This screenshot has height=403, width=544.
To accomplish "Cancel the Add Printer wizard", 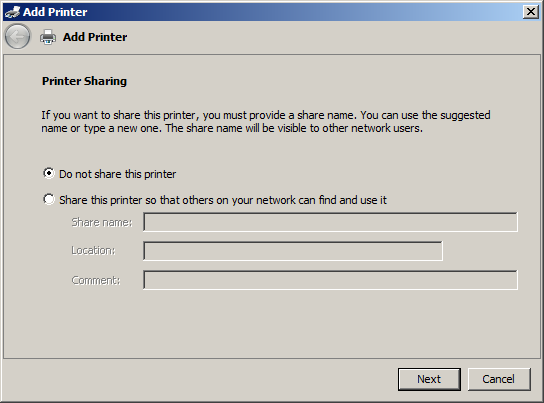I will tap(499, 379).
